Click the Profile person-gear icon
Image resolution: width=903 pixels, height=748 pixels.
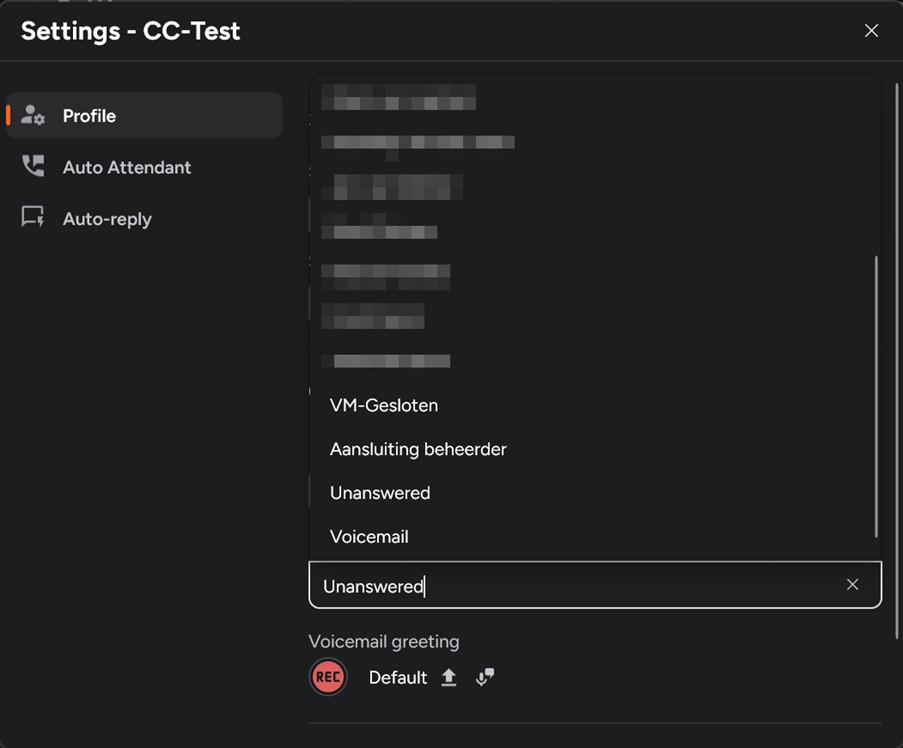(x=33, y=115)
